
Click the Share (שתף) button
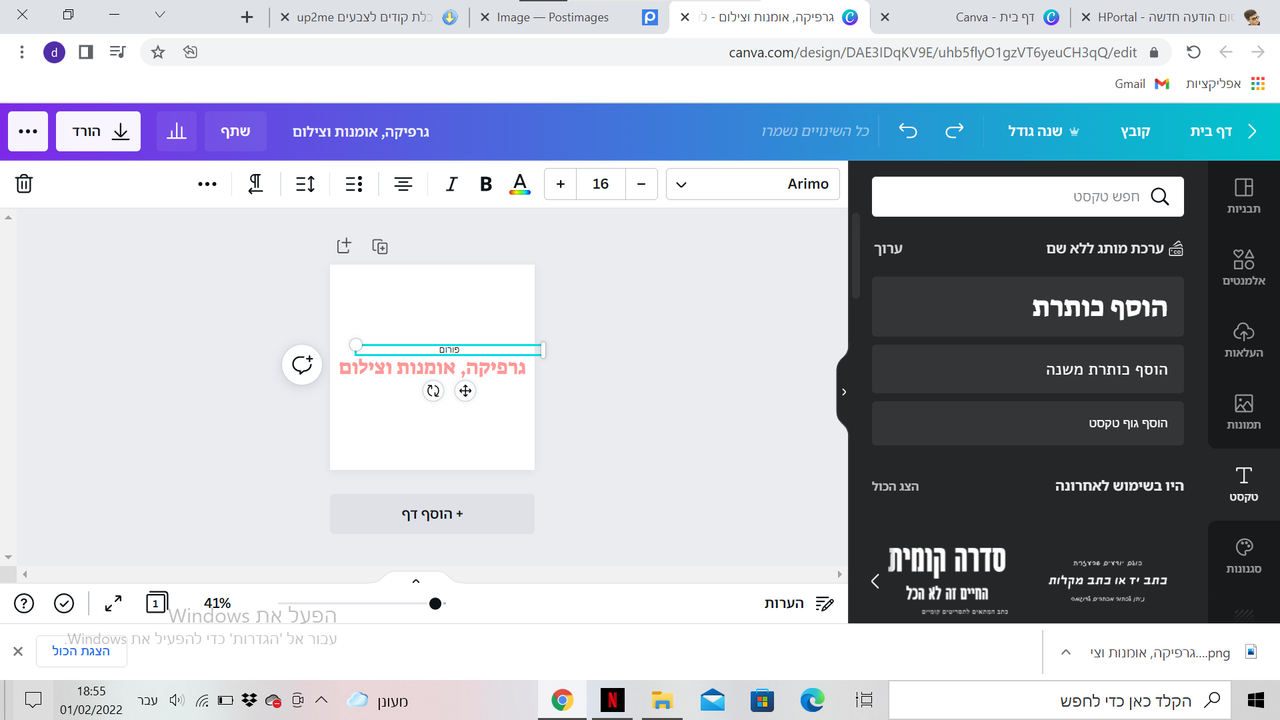[x=236, y=131]
